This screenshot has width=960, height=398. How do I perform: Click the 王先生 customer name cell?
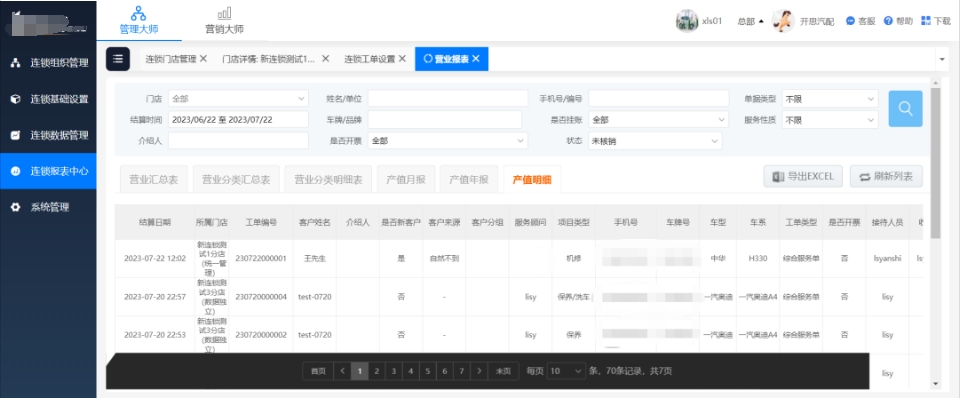(x=315, y=258)
